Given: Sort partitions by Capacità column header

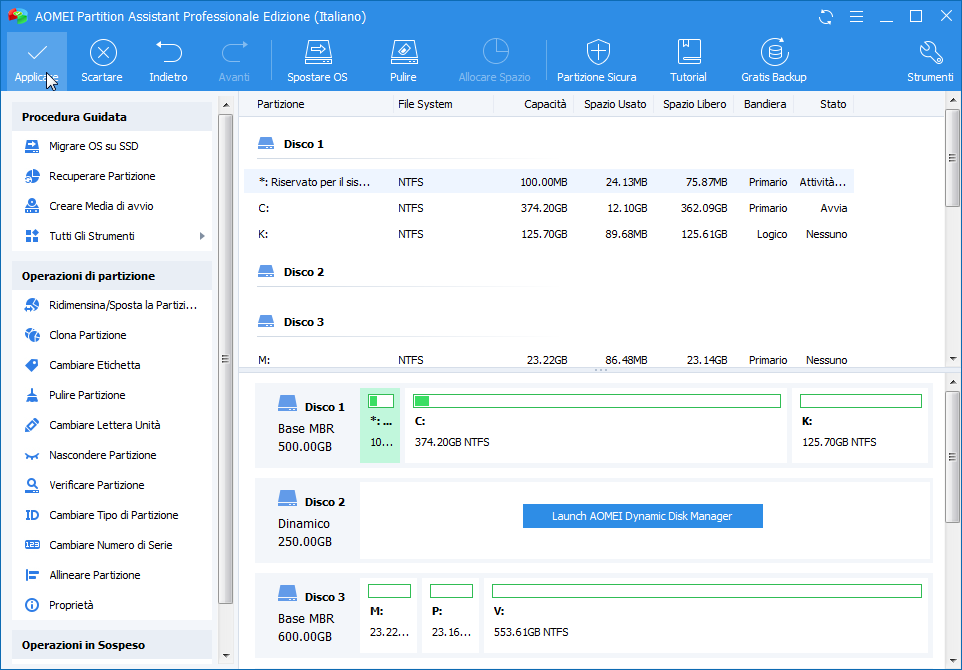Looking at the screenshot, I should pos(545,104).
